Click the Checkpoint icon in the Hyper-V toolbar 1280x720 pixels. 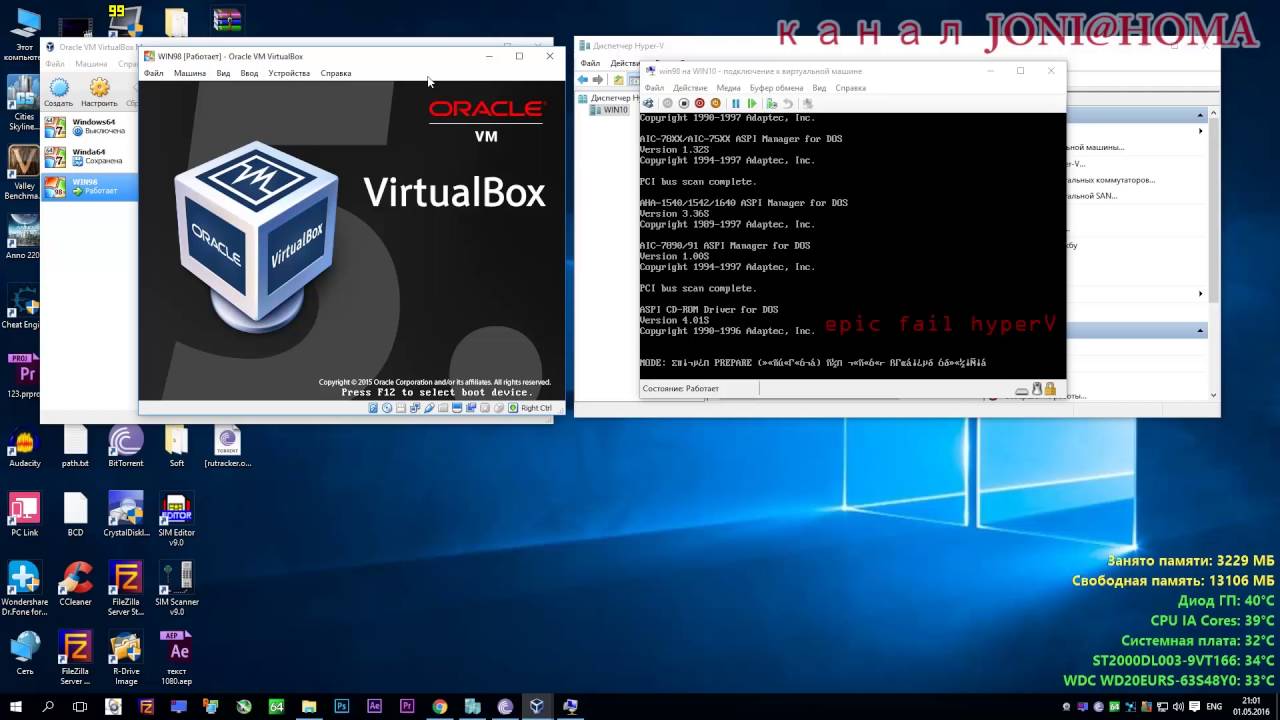click(772, 103)
